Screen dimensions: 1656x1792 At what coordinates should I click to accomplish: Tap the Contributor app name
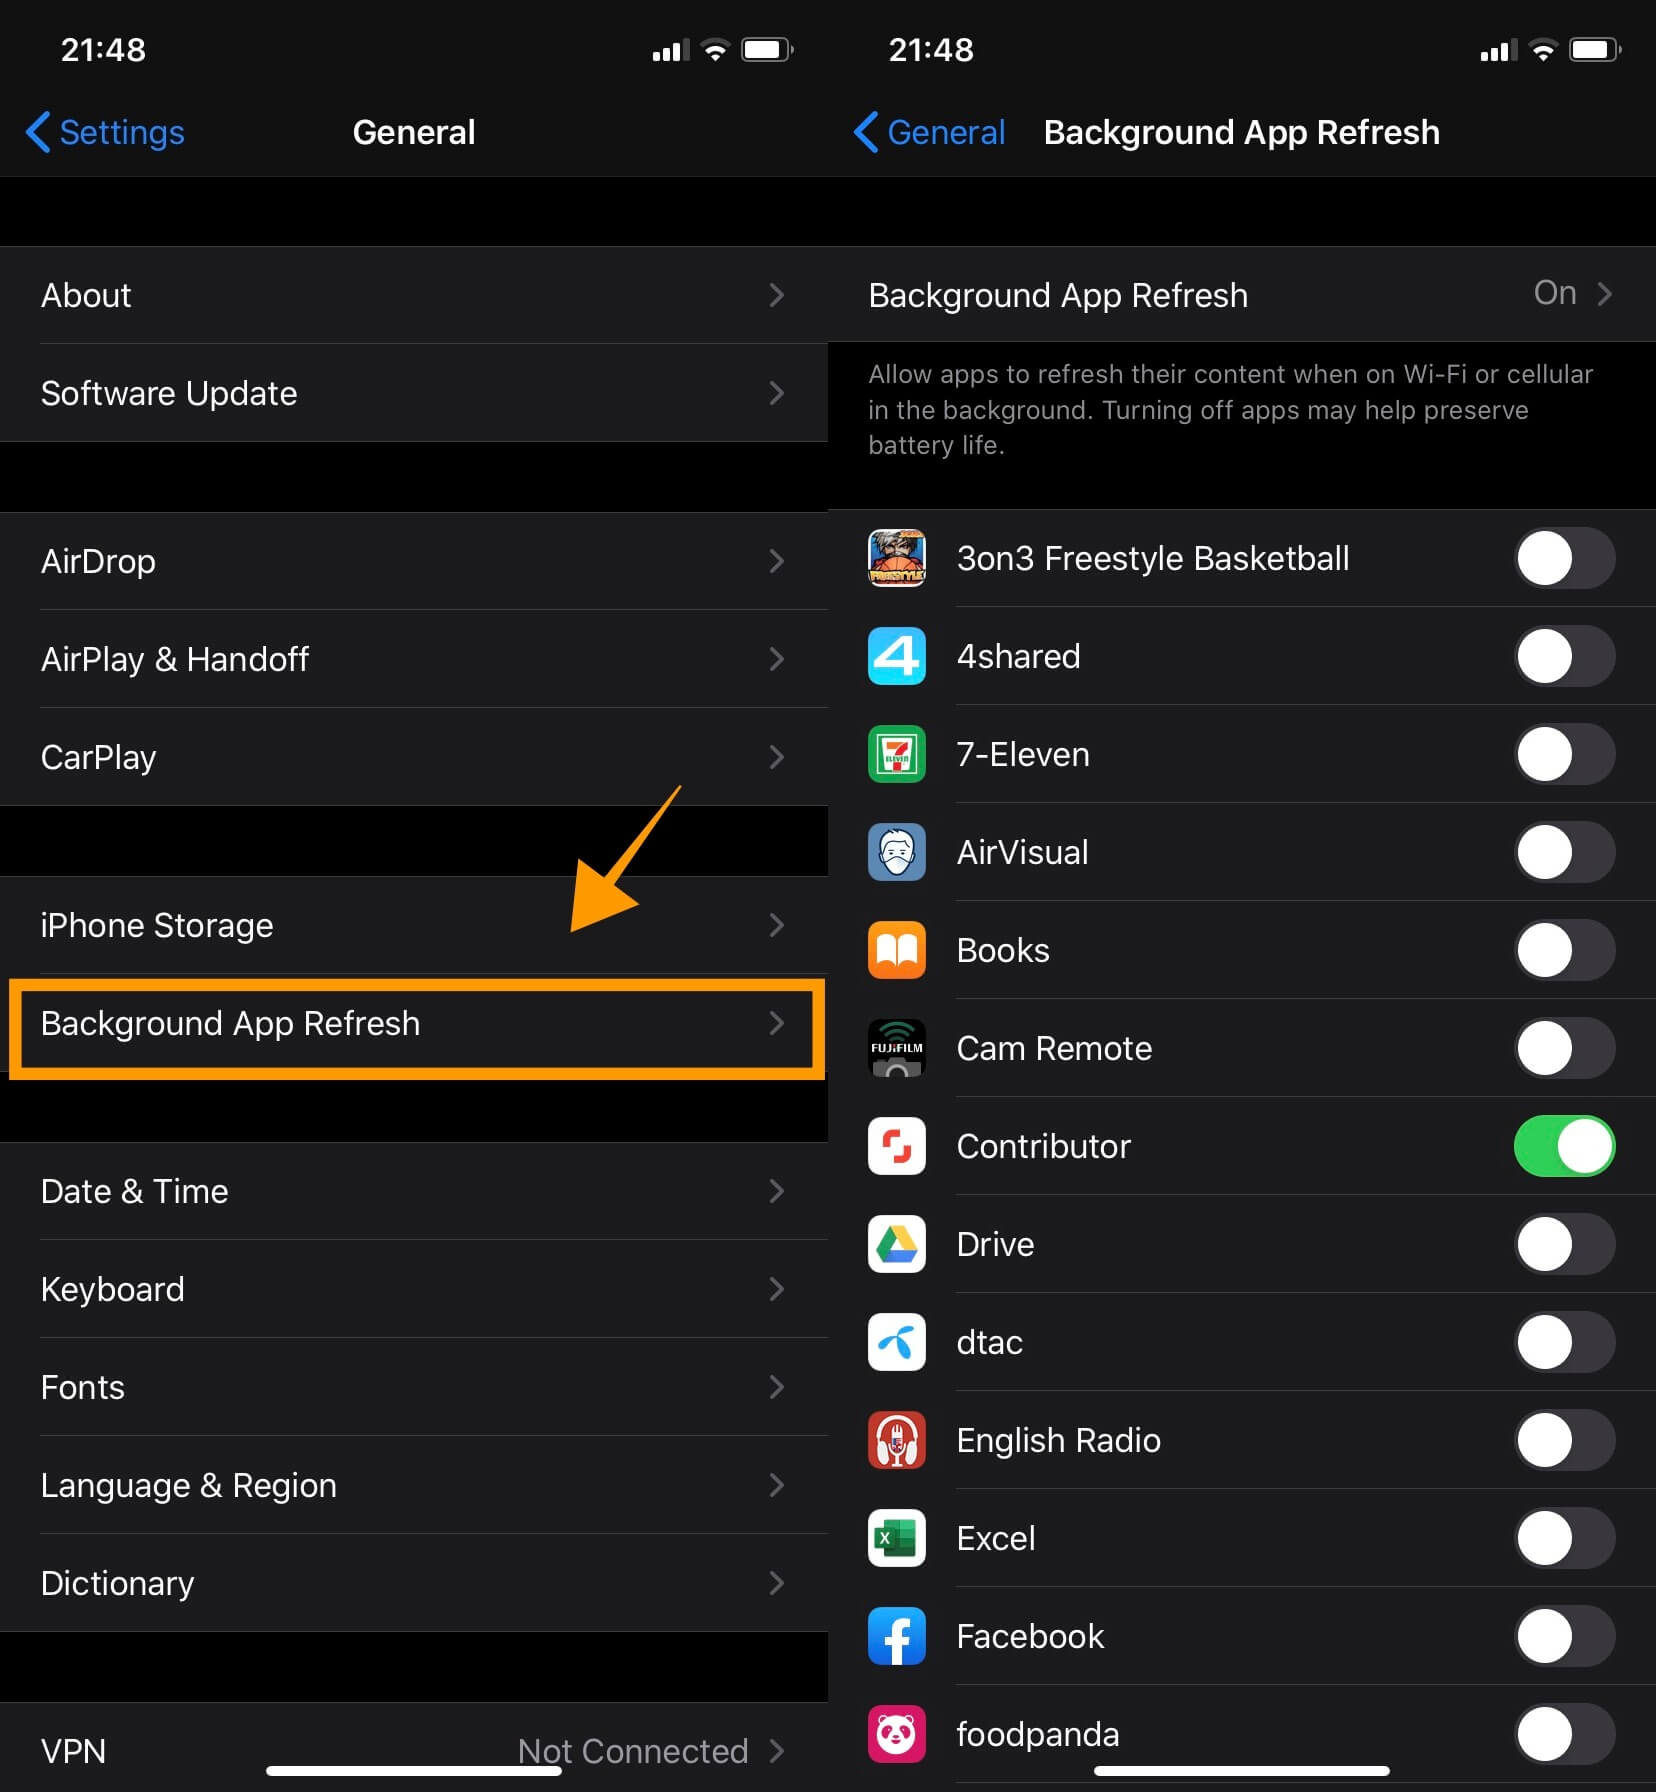[x=1043, y=1146]
